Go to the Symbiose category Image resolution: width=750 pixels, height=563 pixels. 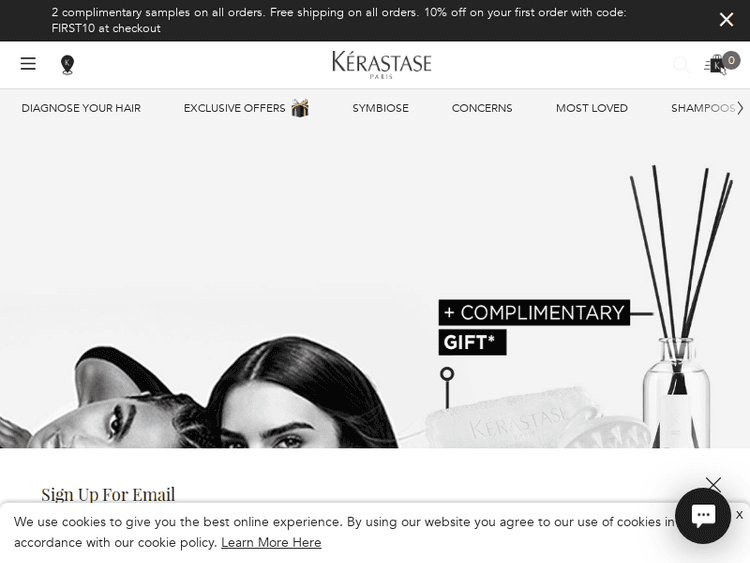coord(380,108)
